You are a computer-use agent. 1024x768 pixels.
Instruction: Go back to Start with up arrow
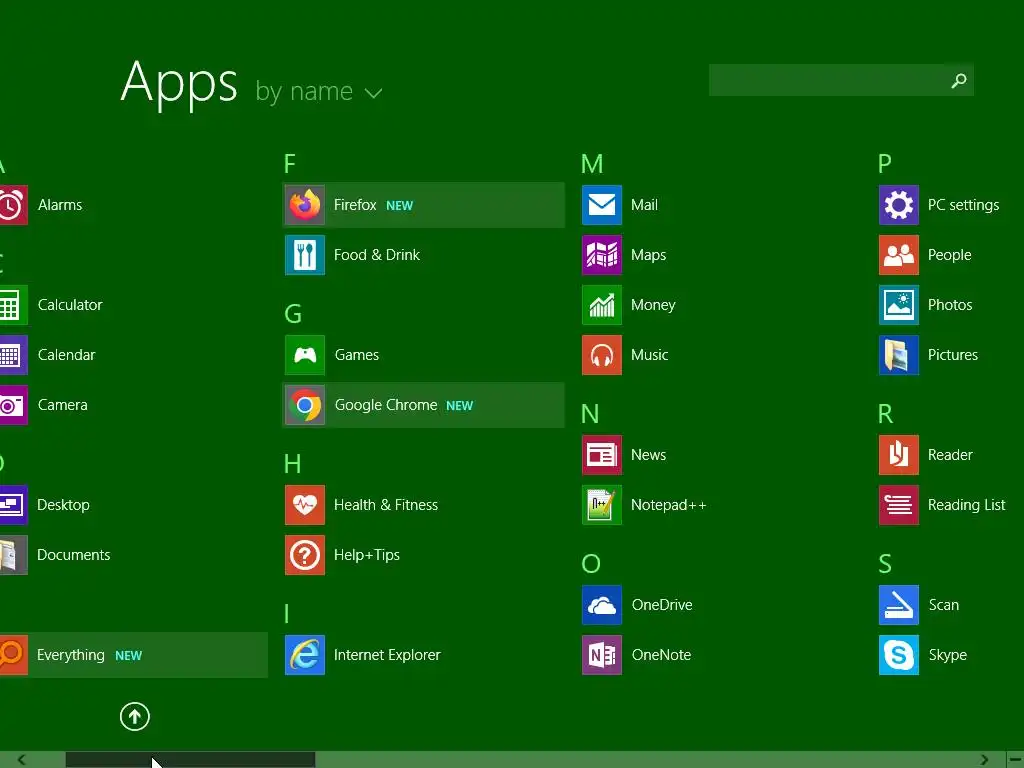[x=135, y=716]
